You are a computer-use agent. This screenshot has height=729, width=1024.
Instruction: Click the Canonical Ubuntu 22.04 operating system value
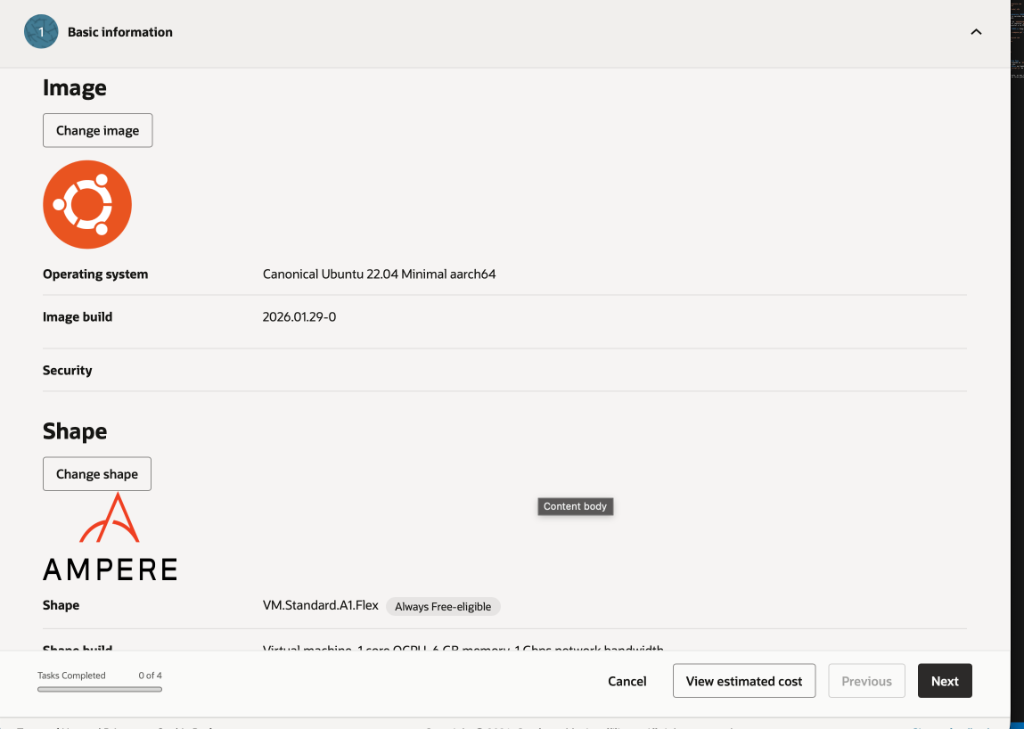point(379,274)
